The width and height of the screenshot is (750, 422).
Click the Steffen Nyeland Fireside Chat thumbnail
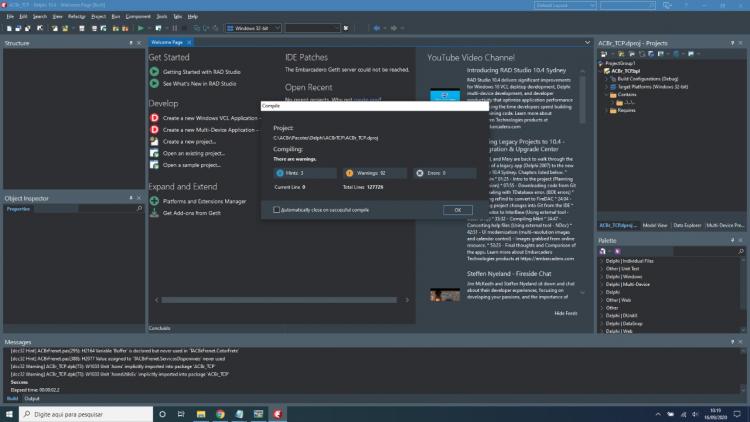tap(445, 295)
